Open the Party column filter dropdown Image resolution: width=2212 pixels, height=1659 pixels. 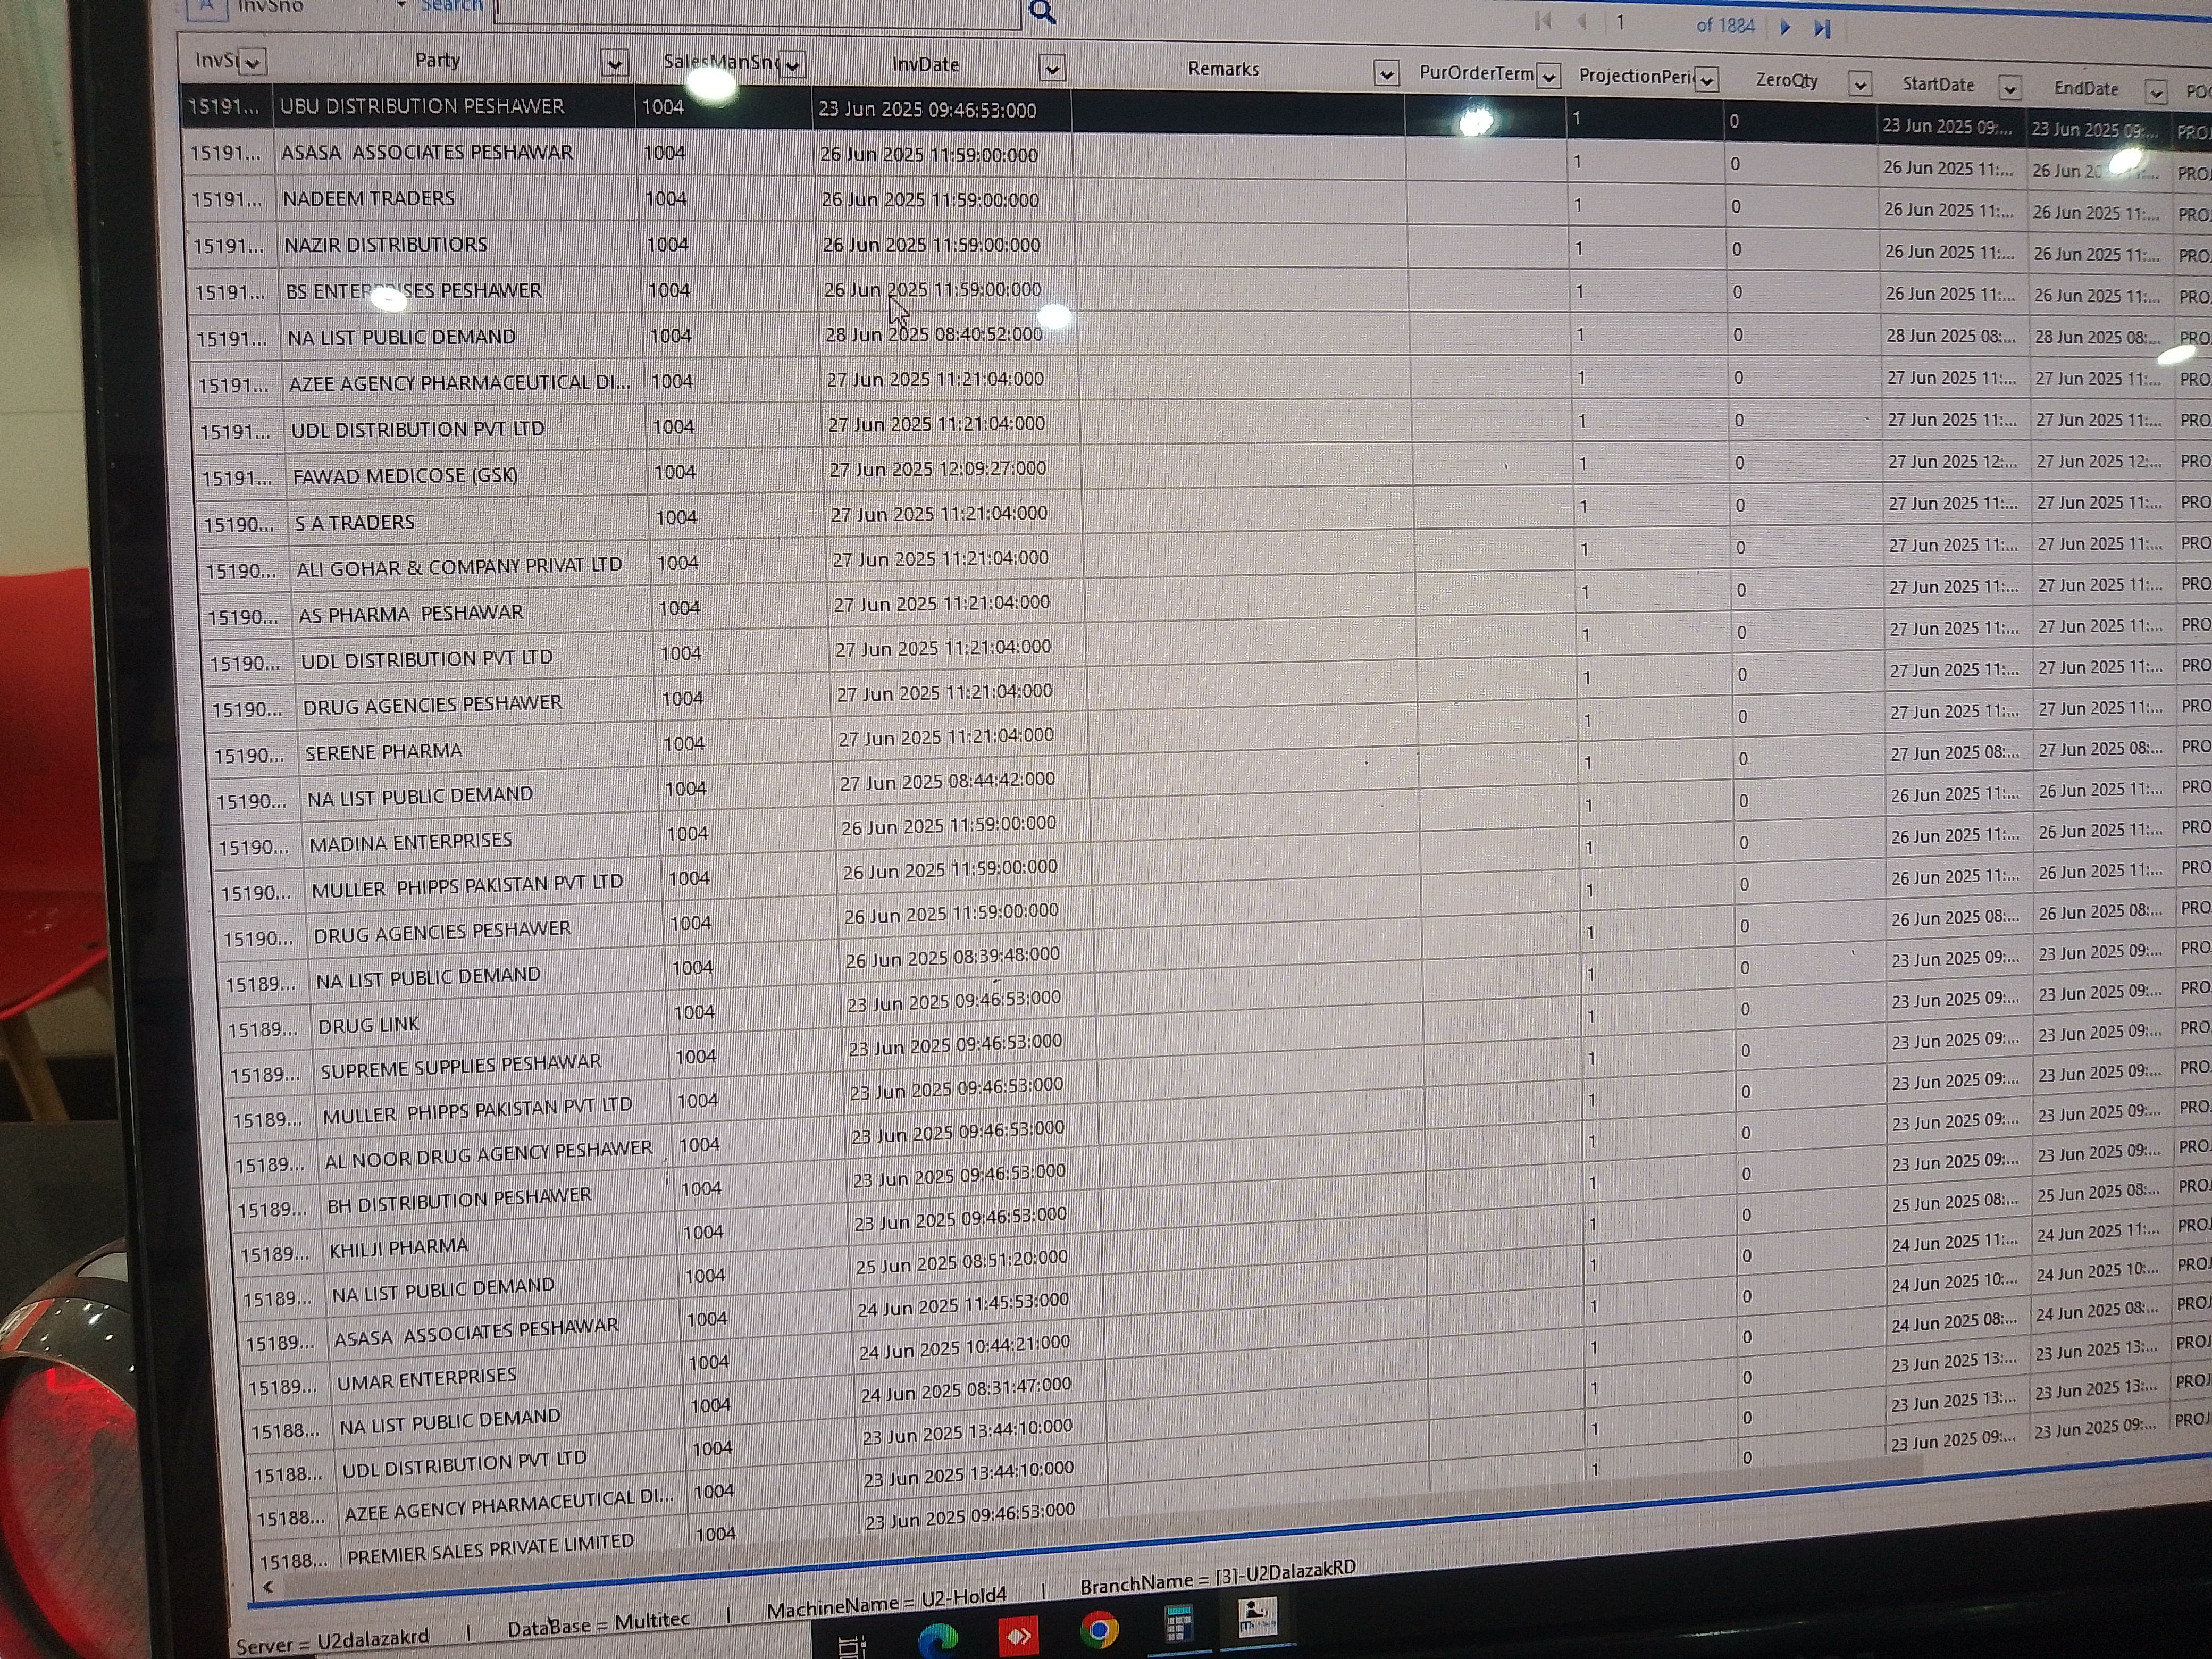point(615,64)
